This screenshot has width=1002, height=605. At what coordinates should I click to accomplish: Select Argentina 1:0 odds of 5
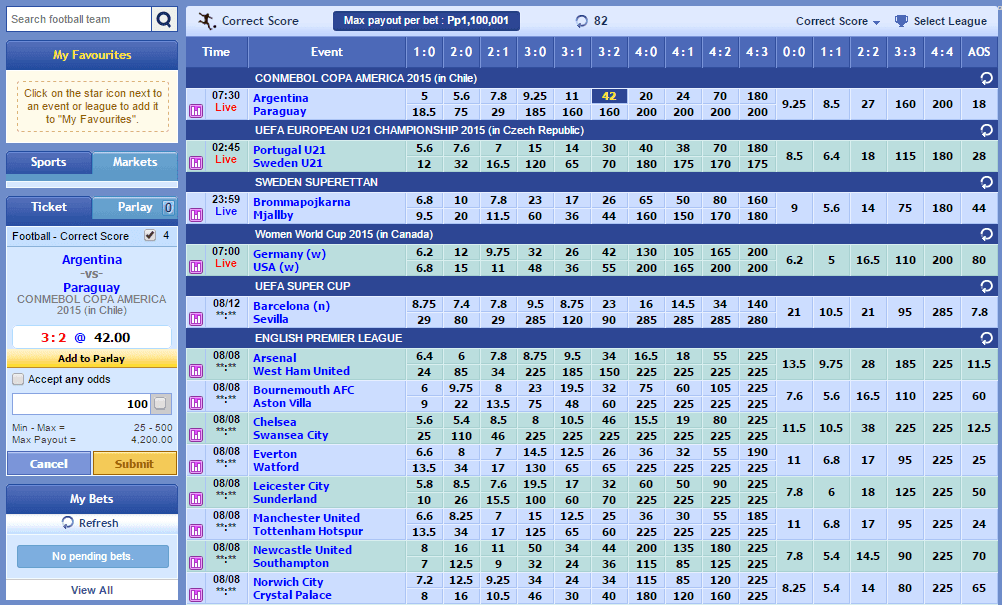424,96
